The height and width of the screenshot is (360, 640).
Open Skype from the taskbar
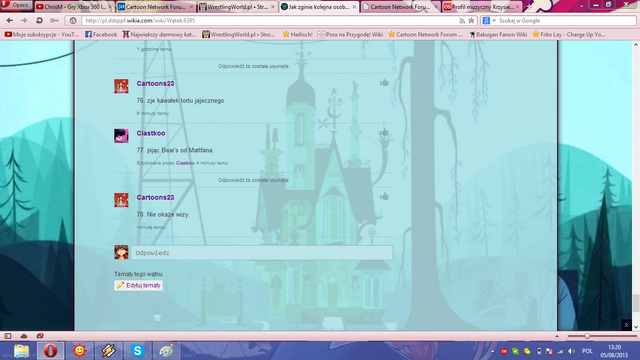(x=138, y=351)
